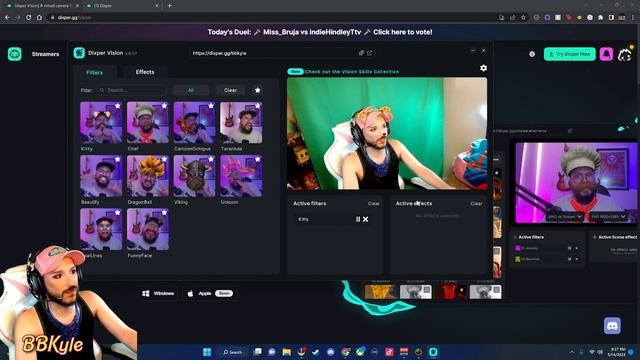Open taskbar Search
This screenshot has height=360, width=640.
(233, 352)
